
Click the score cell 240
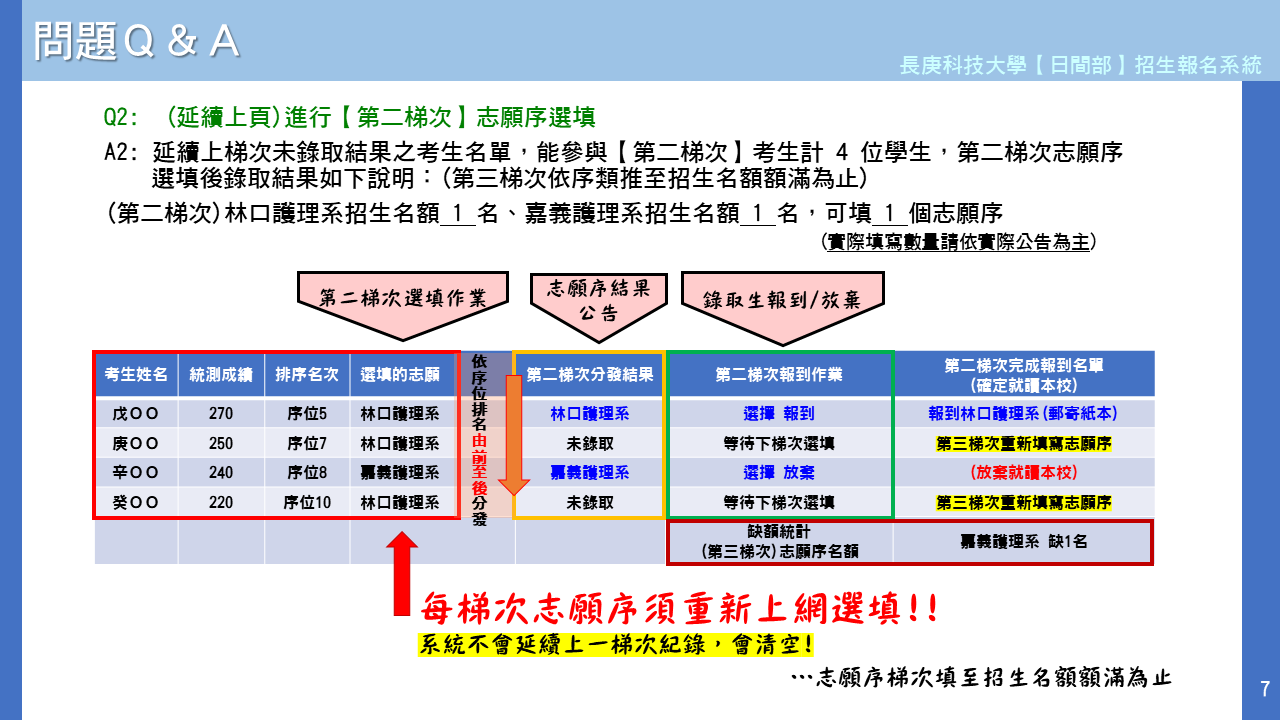pyautogui.click(x=221, y=472)
